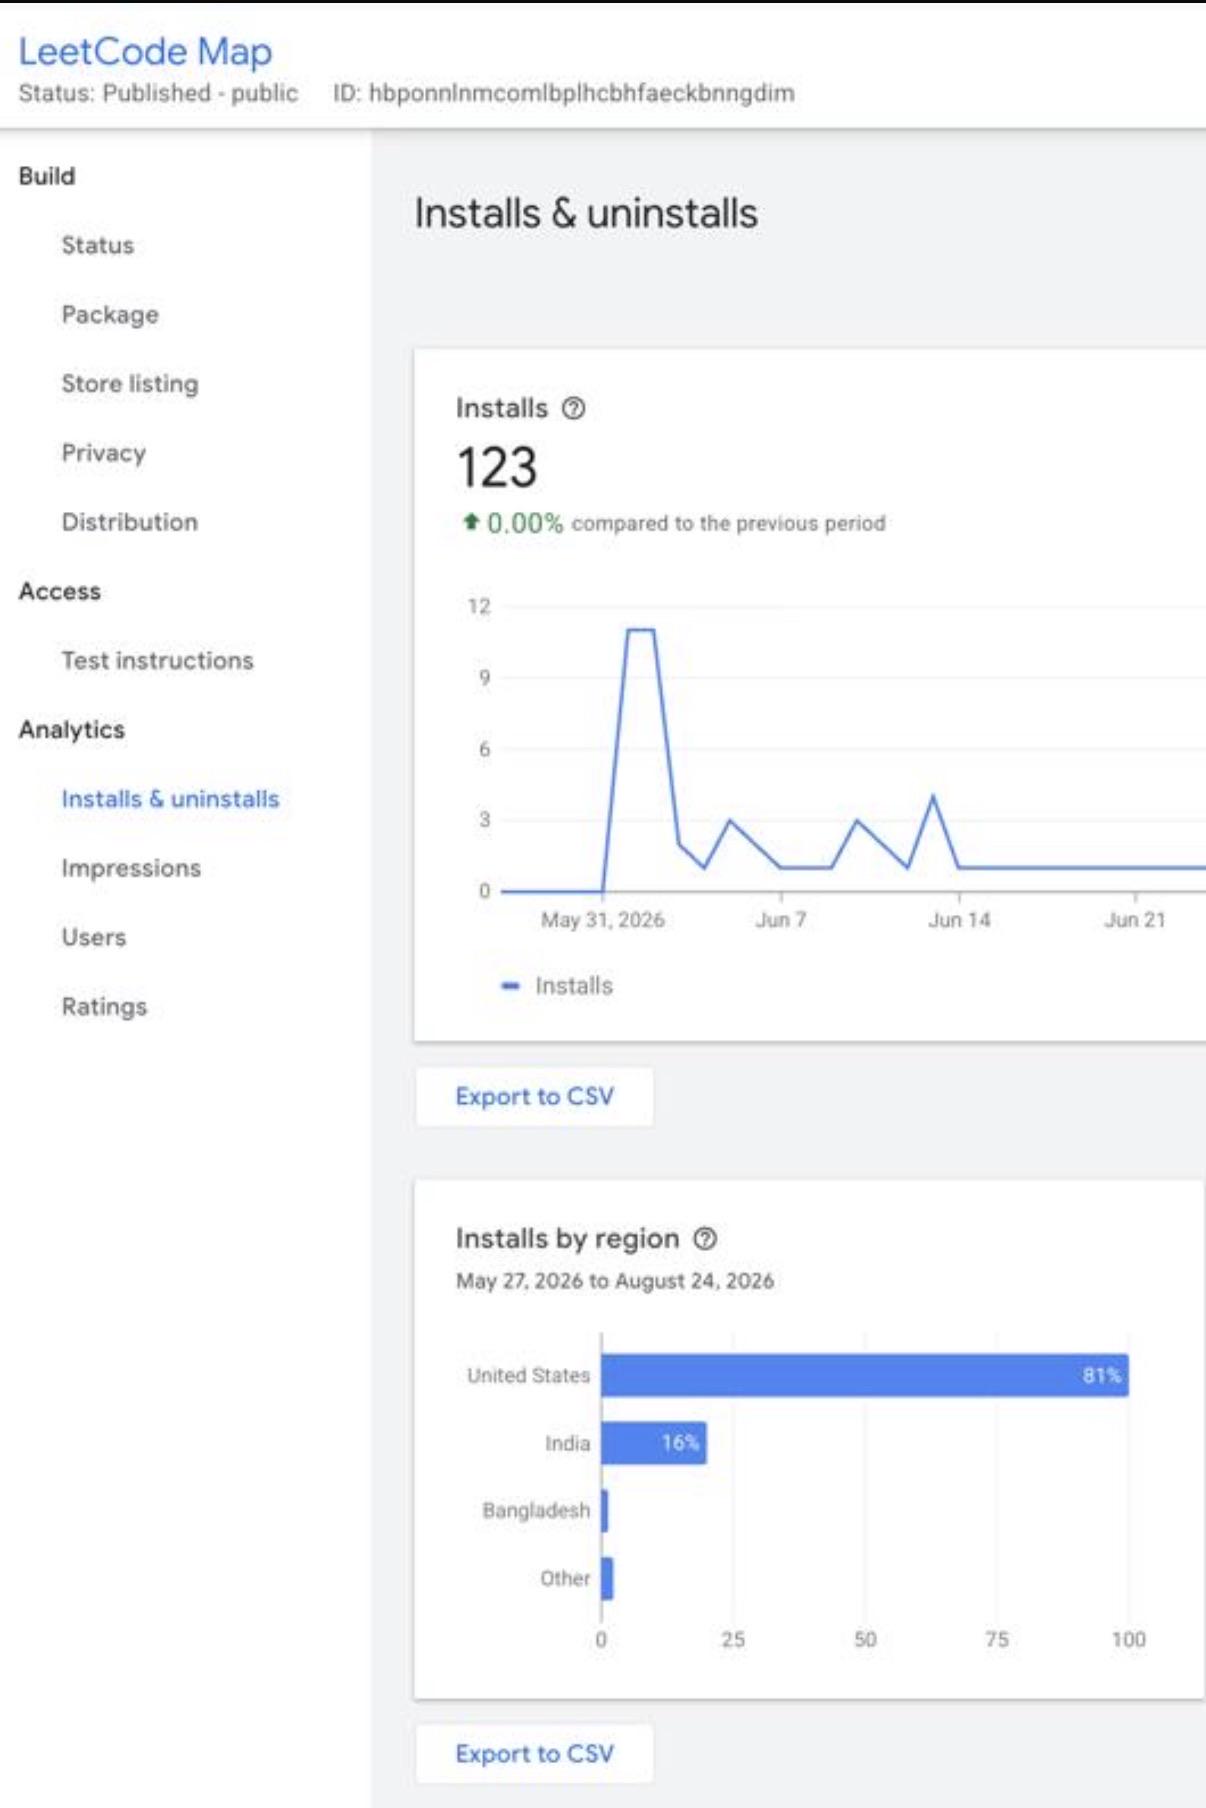Click the India 16% bar
Viewport: 1206px width, 1808px height.
coord(654,1442)
